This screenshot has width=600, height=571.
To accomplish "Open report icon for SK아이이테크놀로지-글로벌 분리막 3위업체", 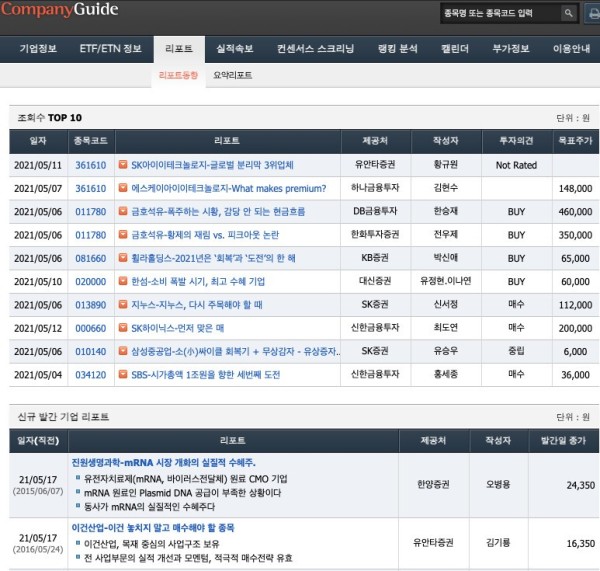I will (x=123, y=165).
